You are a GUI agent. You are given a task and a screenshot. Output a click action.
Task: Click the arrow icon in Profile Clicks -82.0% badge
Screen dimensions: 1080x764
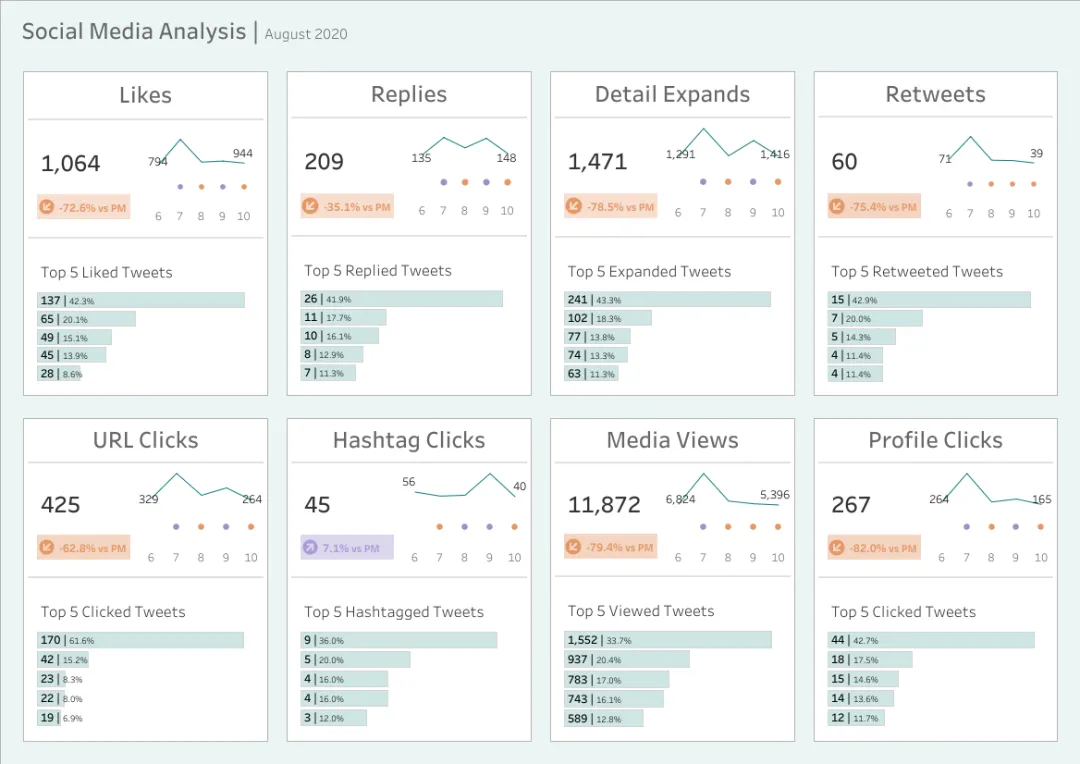click(x=837, y=548)
